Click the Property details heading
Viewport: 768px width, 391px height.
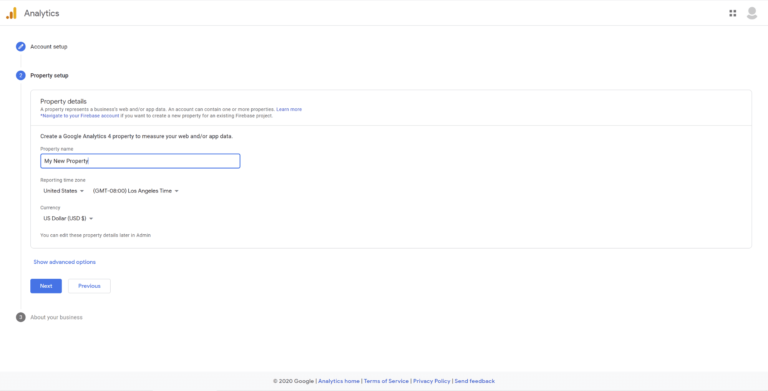click(63, 101)
